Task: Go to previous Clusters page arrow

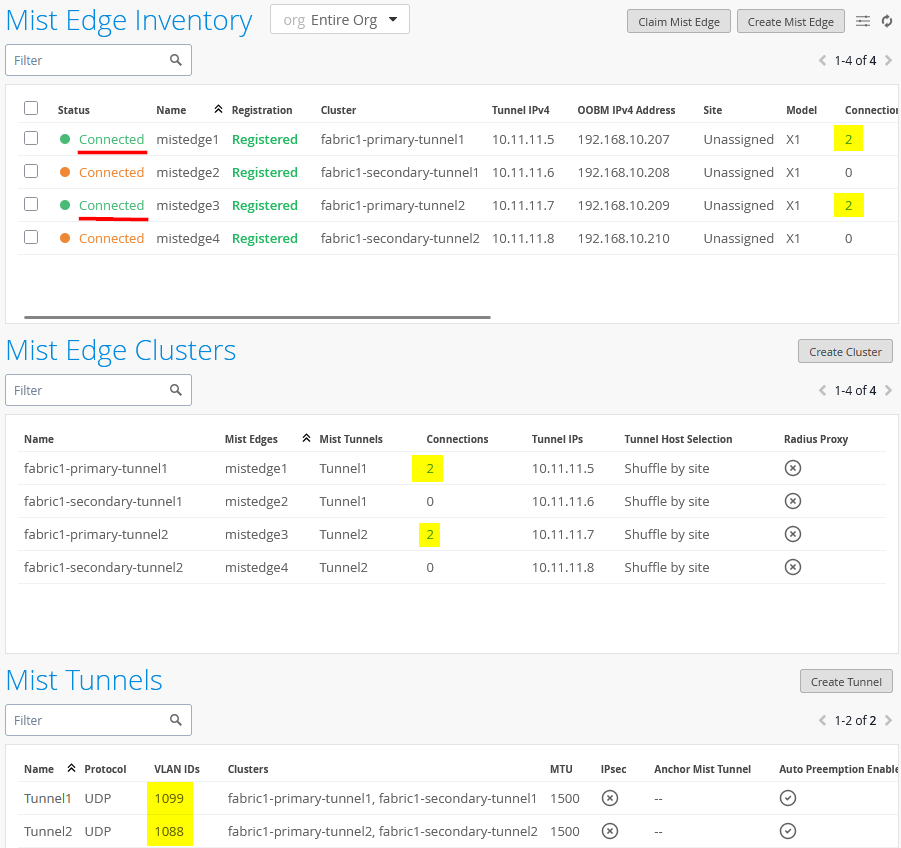Action: [x=822, y=391]
